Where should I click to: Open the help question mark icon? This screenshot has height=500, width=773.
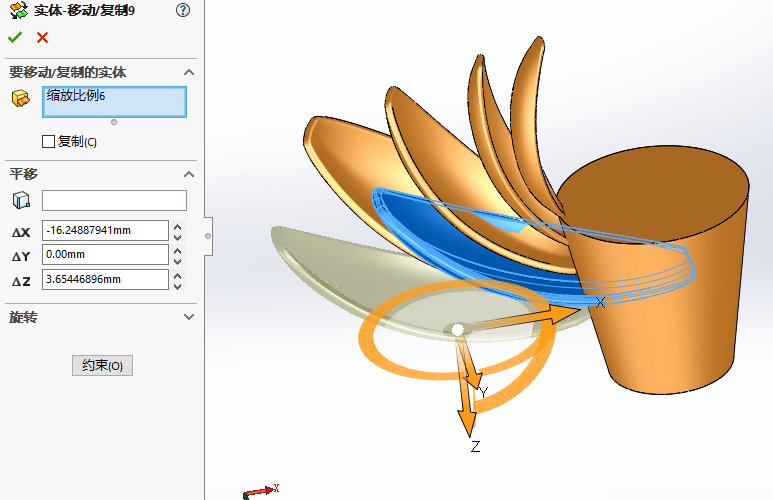coord(182,10)
